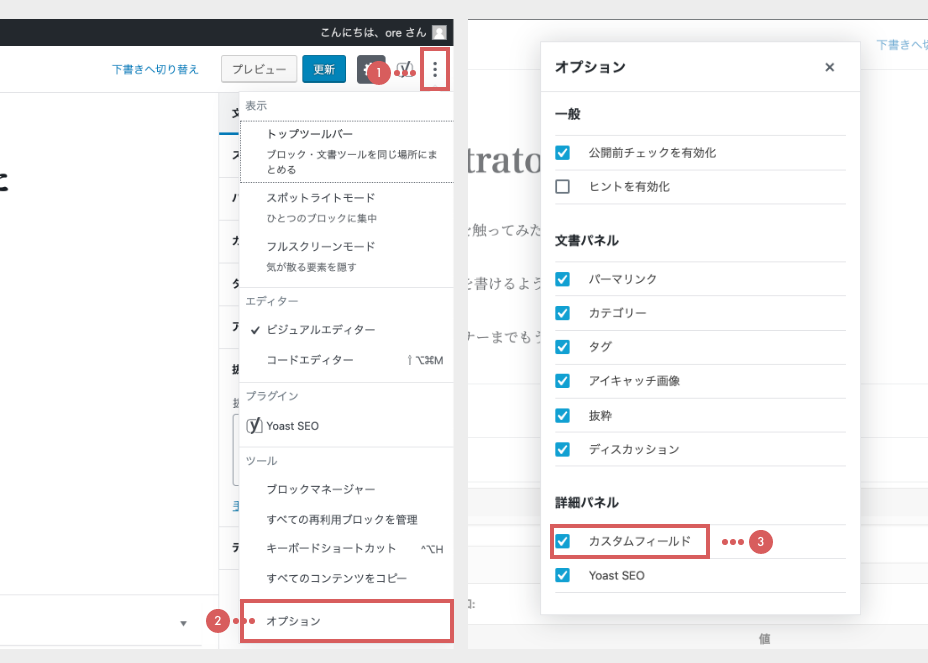928x663 pixels.
Task: Close the オプション dialog with X
Action: [x=829, y=67]
